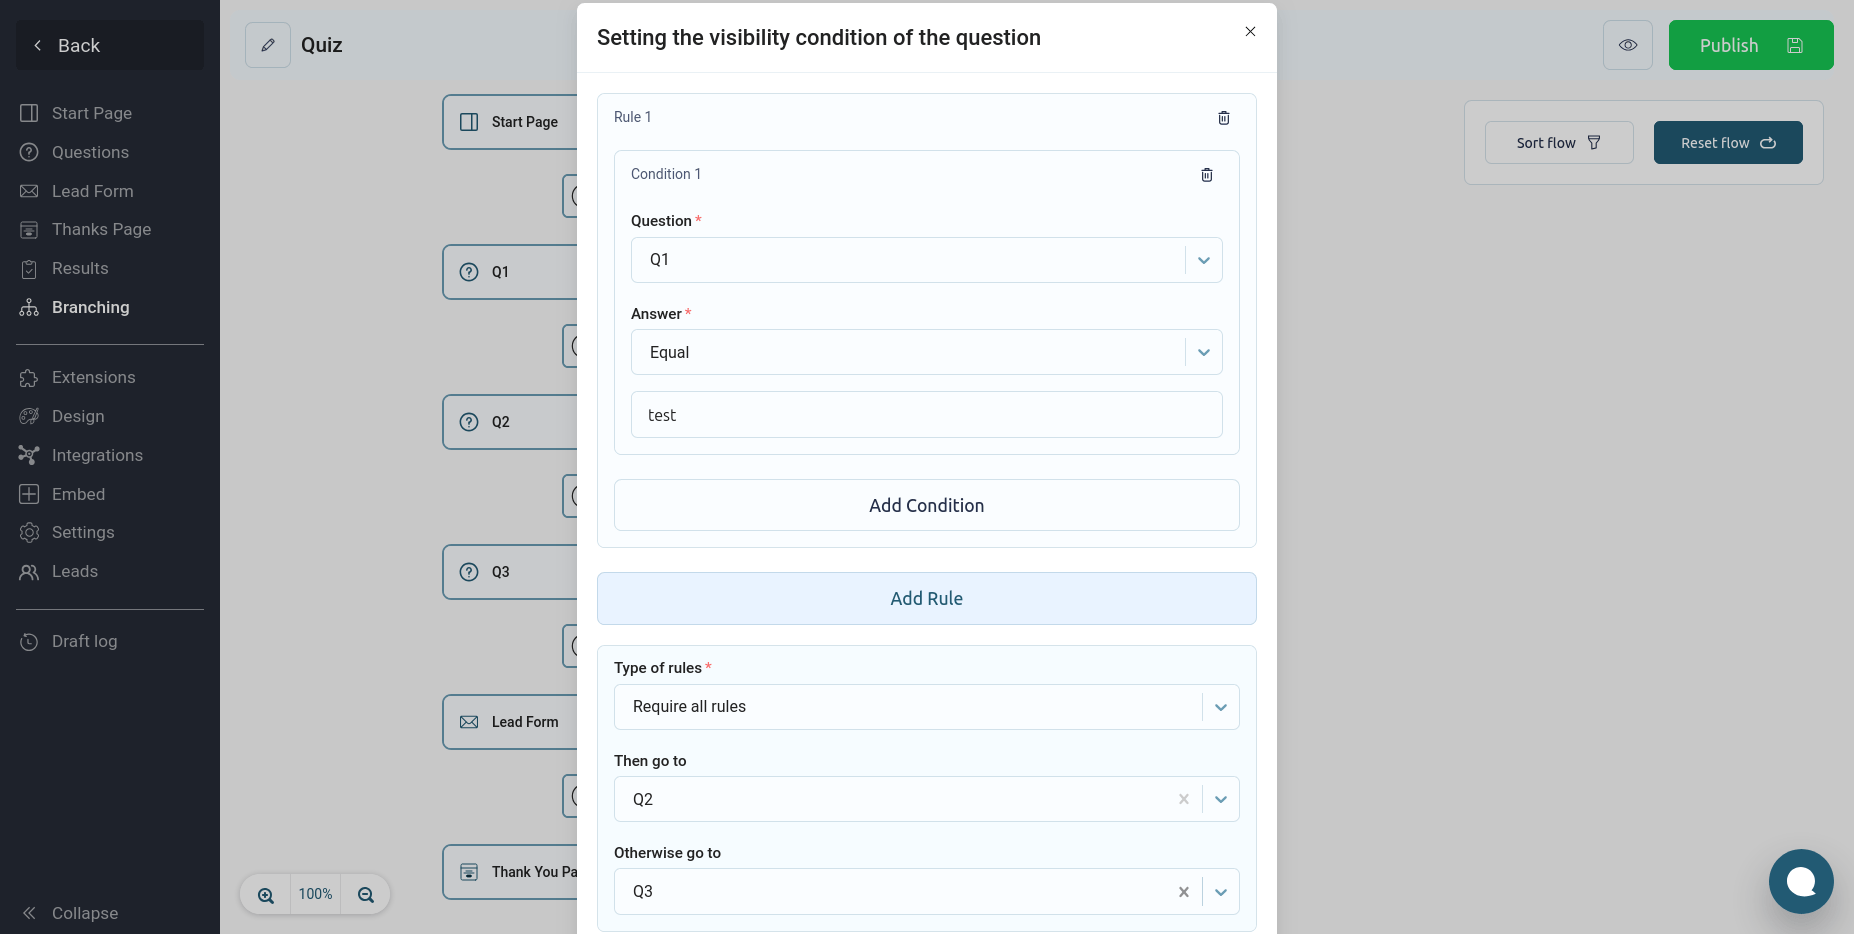Image resolution: width=1854 pixels, height=934 pixels.
Task: Select the Q1 node in flow
Action: pyautogui.click(x=510, y=272)
